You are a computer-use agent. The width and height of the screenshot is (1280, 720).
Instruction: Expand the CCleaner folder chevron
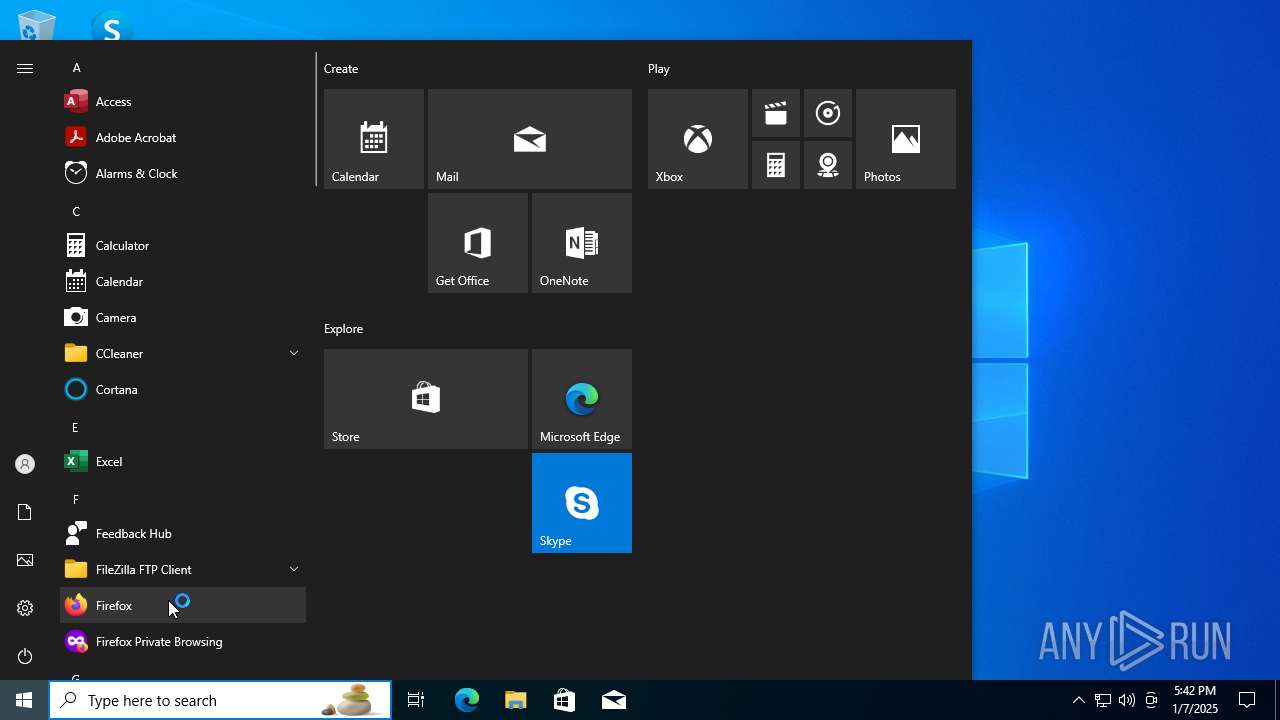(294, 353)
